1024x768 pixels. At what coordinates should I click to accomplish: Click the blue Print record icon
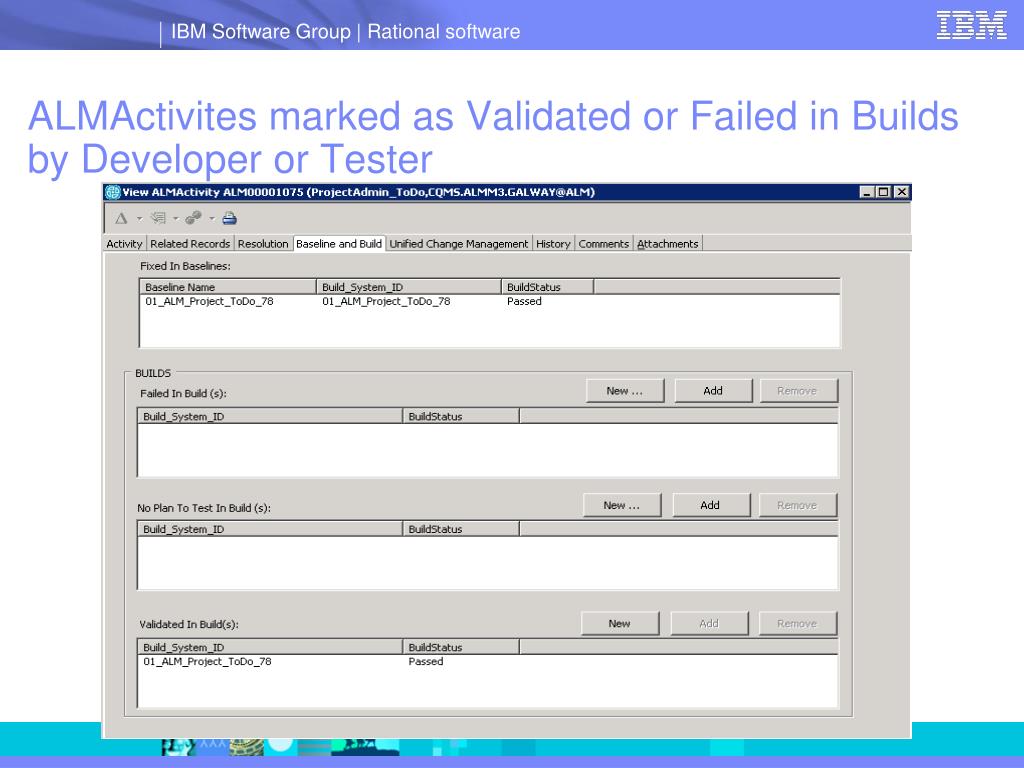229,219
